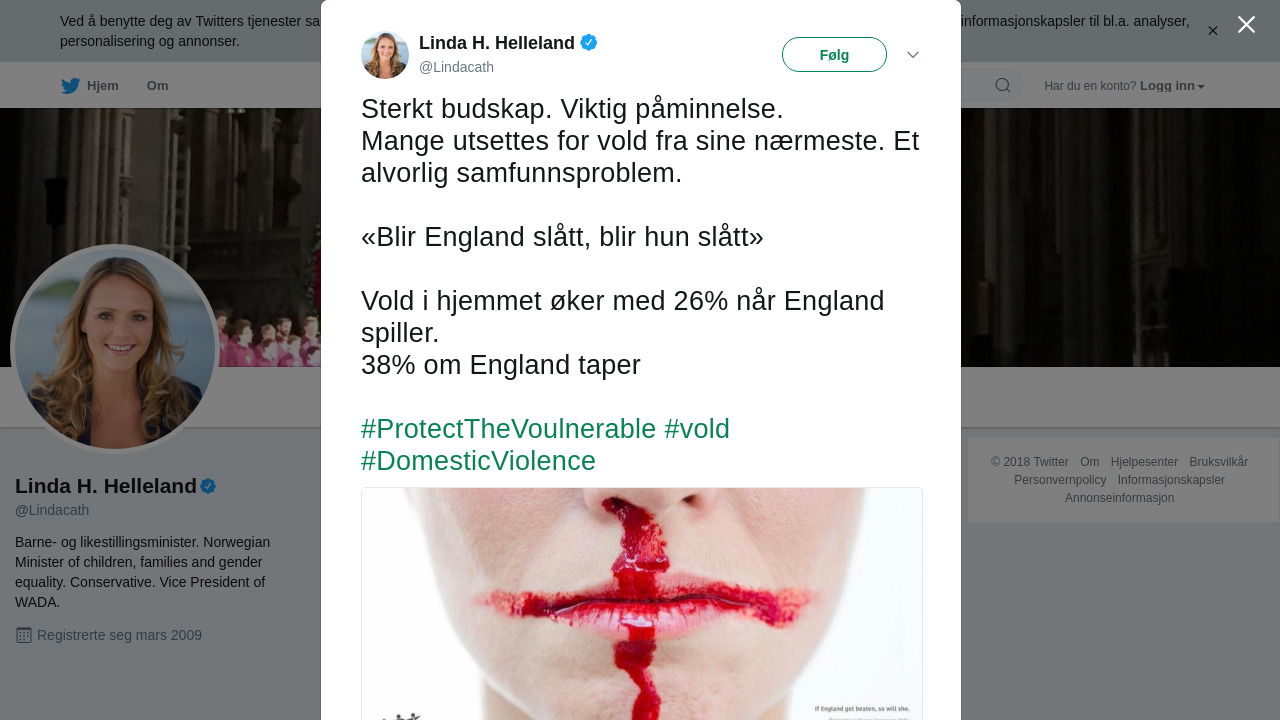1280x720 pixels.
Task: Open Linda's small avatar in tweet
Action: point(385,55)
